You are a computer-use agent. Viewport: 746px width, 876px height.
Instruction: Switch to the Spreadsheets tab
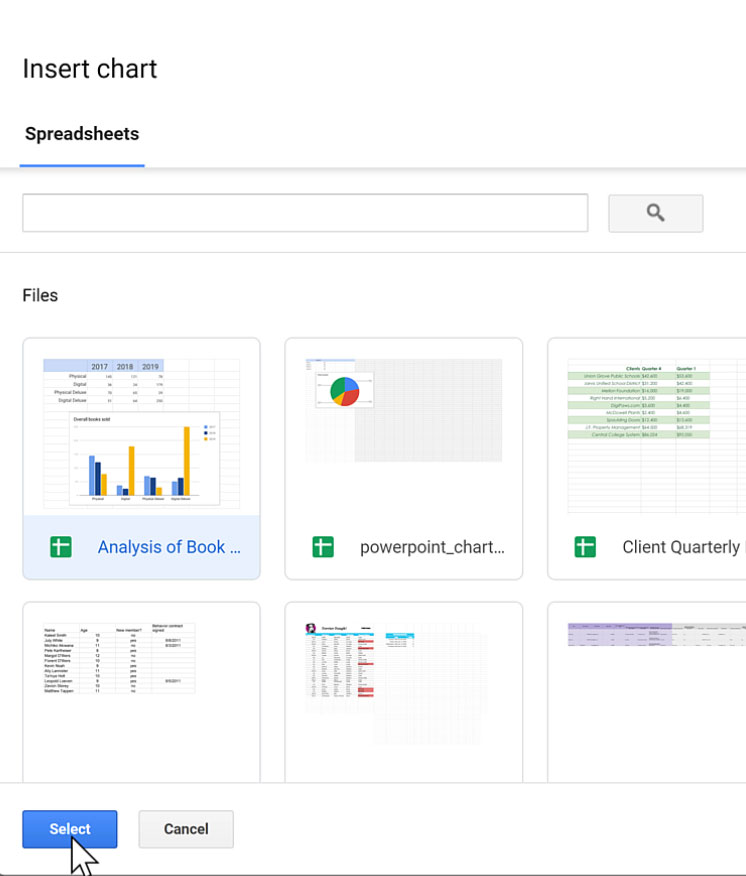[81, 133]
